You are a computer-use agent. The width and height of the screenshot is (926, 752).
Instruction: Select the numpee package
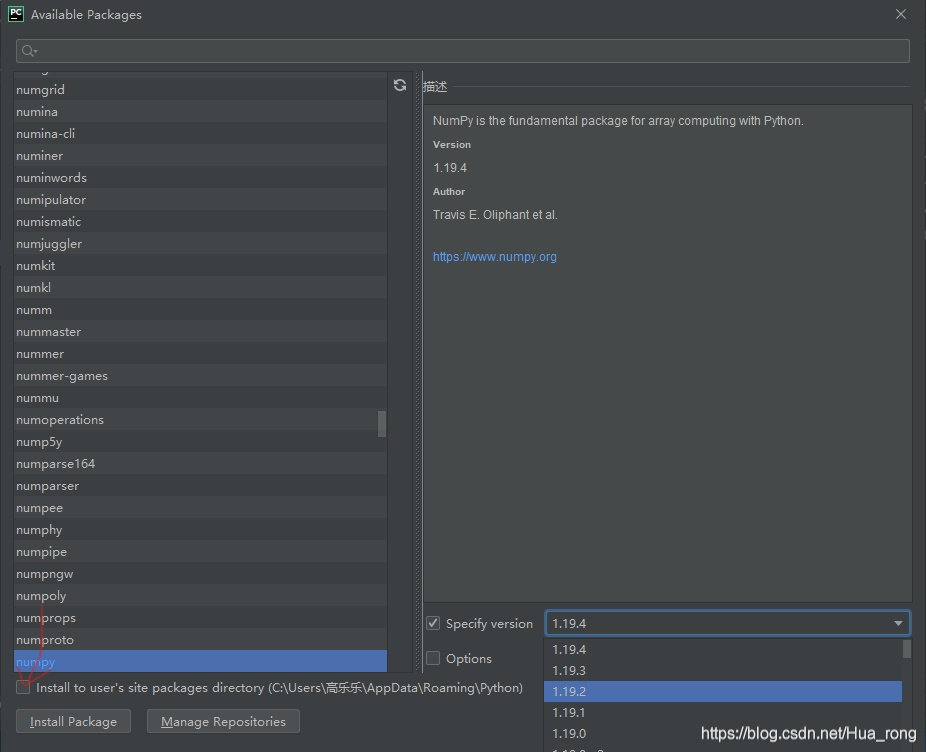point(200,508)
